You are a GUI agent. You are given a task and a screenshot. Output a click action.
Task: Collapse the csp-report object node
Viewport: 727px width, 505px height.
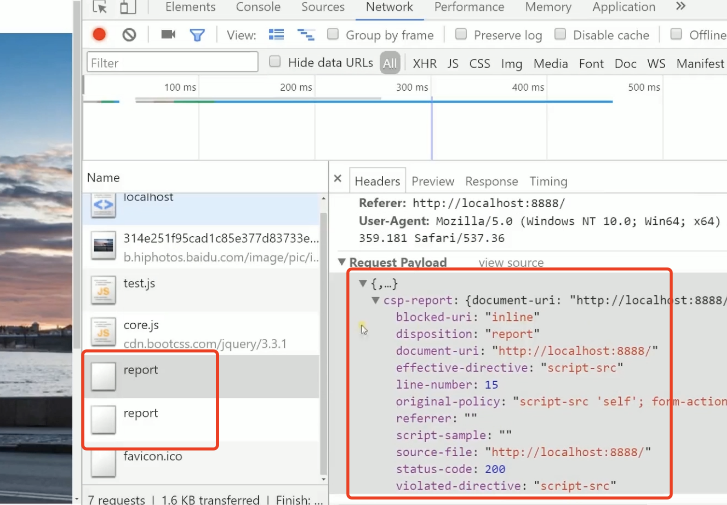pyautogui.click(x=376, y=300)
